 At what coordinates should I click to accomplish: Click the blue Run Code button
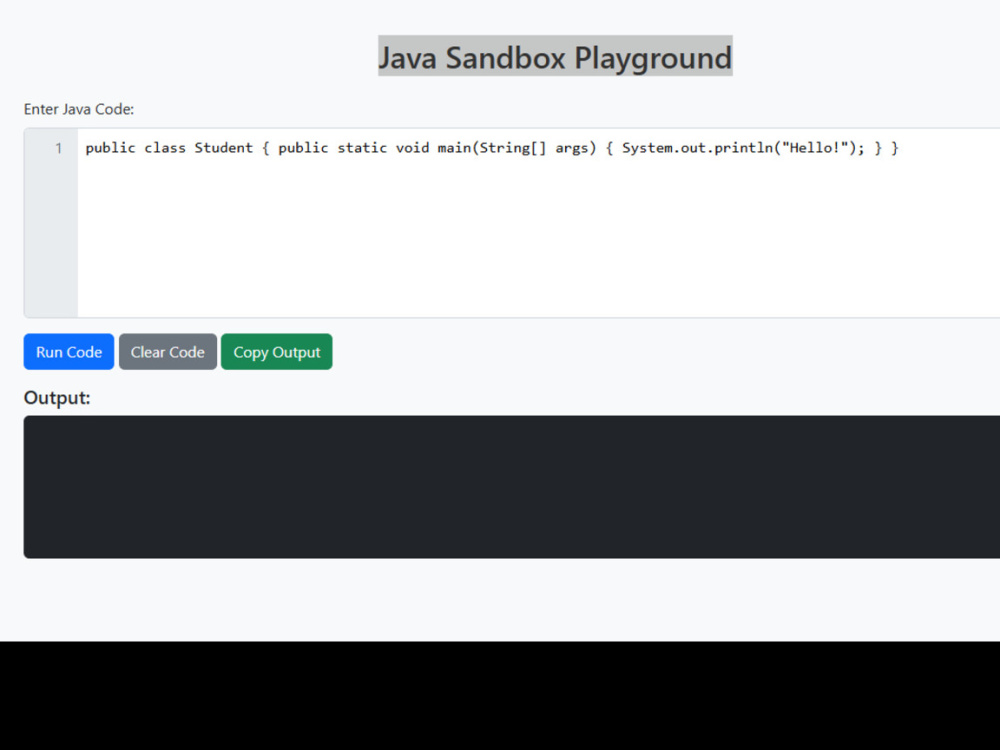(x=69, y=351)
